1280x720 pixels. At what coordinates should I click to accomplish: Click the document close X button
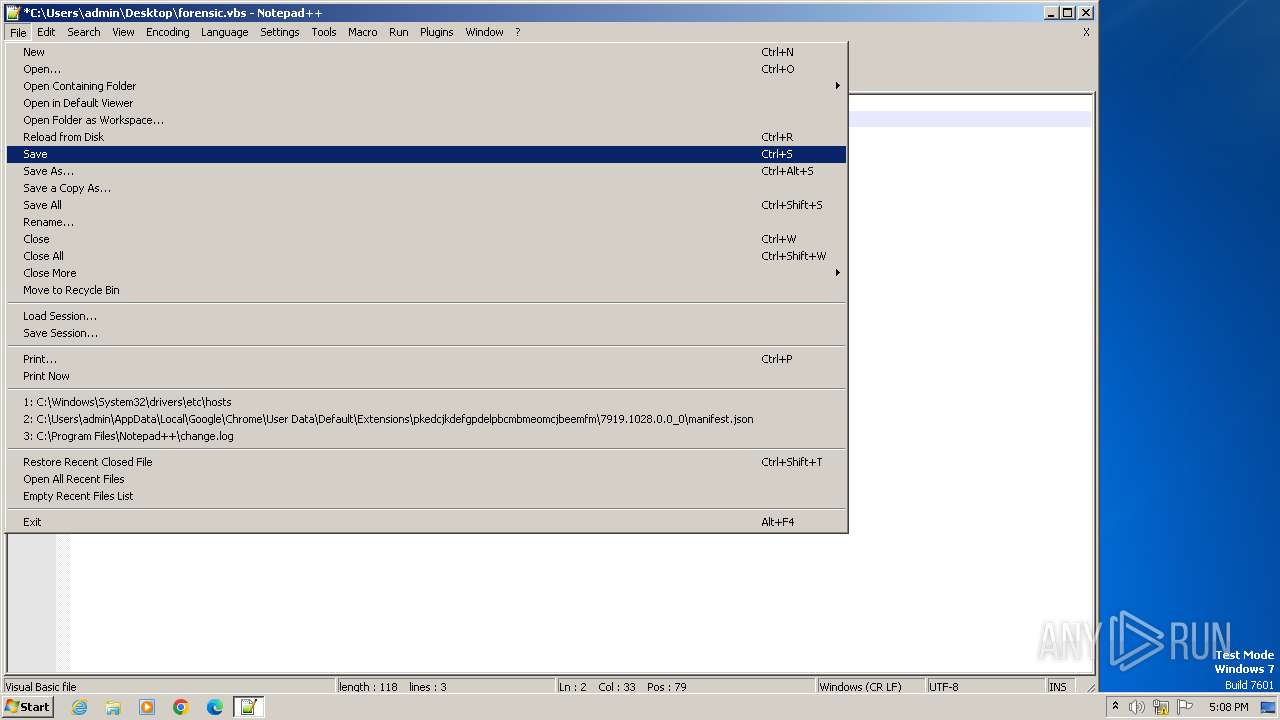[x=1086, y=32]
